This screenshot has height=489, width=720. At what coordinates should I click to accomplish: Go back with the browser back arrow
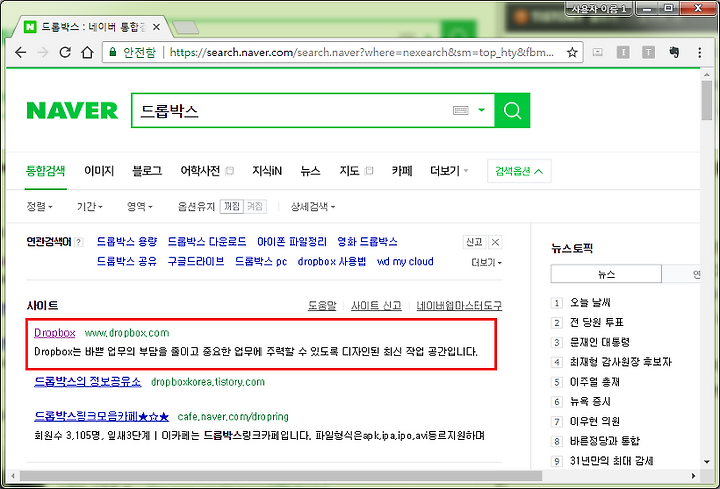tap(21, 52)
